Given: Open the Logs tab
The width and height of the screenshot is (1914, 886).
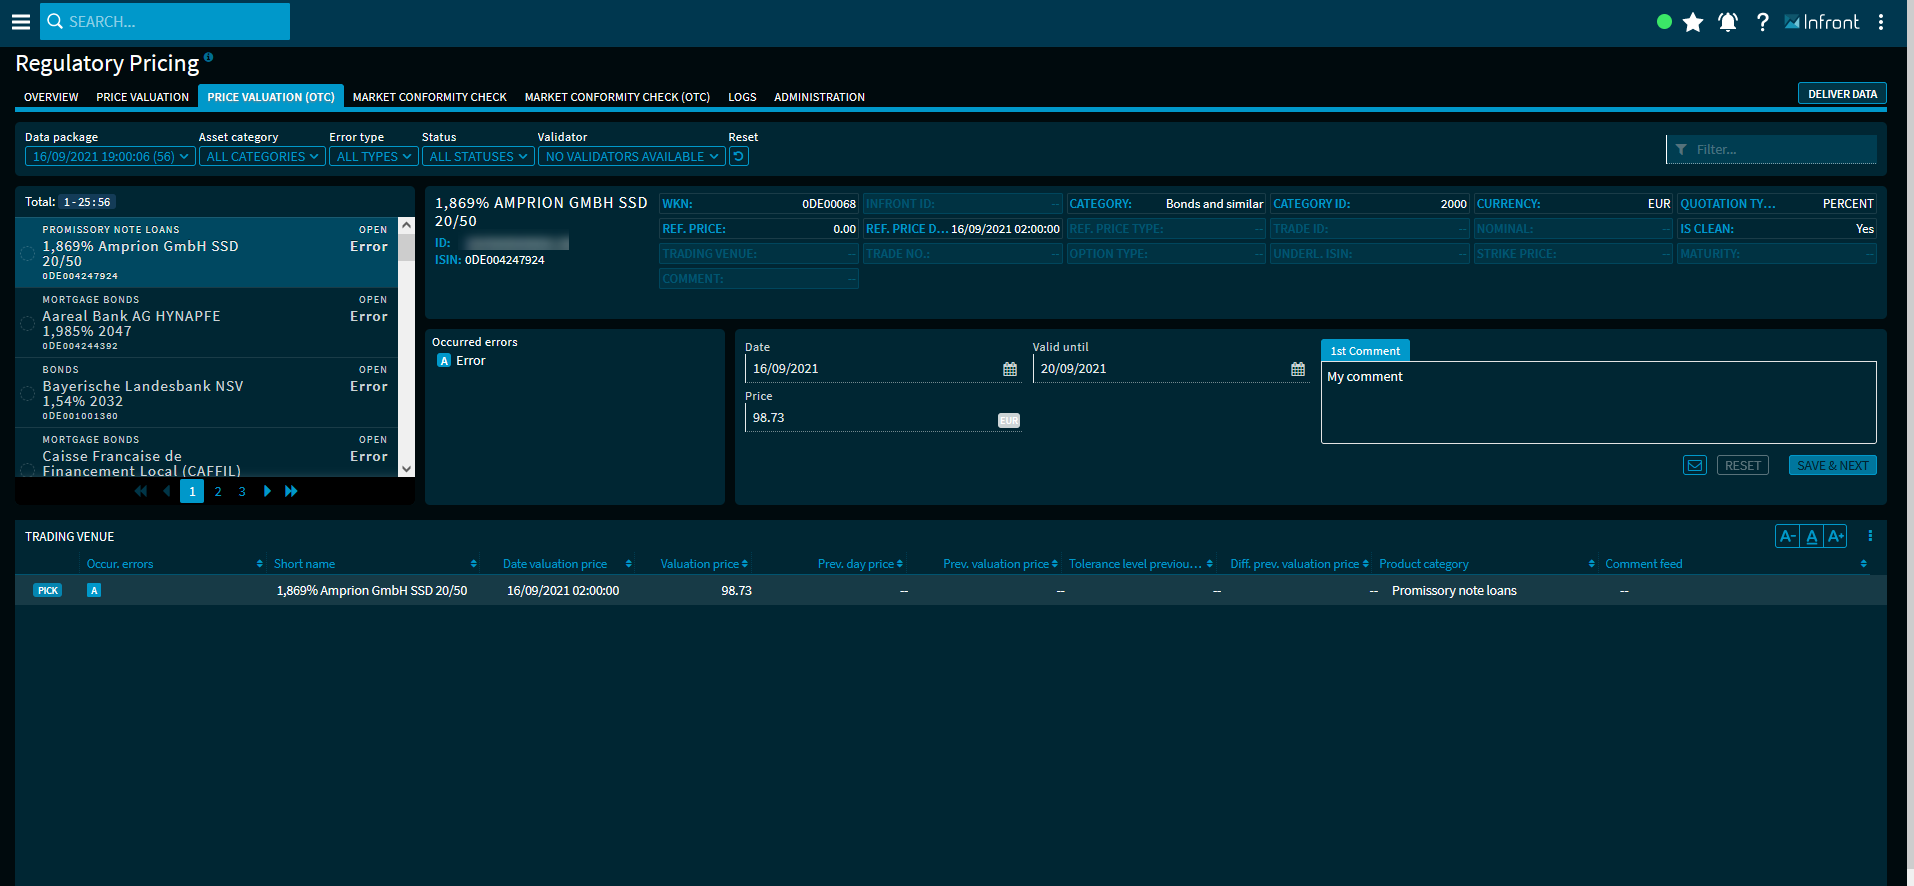Looking at the screenshot, I should point(742,97).
